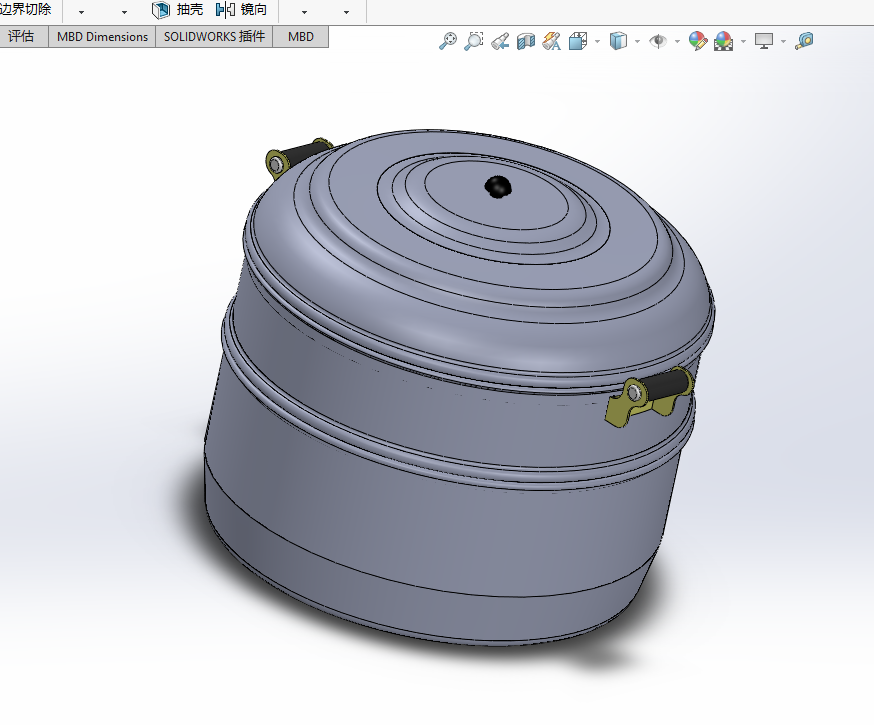Click the Apply Scene icon
Screen dimensions: 874x725
tap(723, 41)
